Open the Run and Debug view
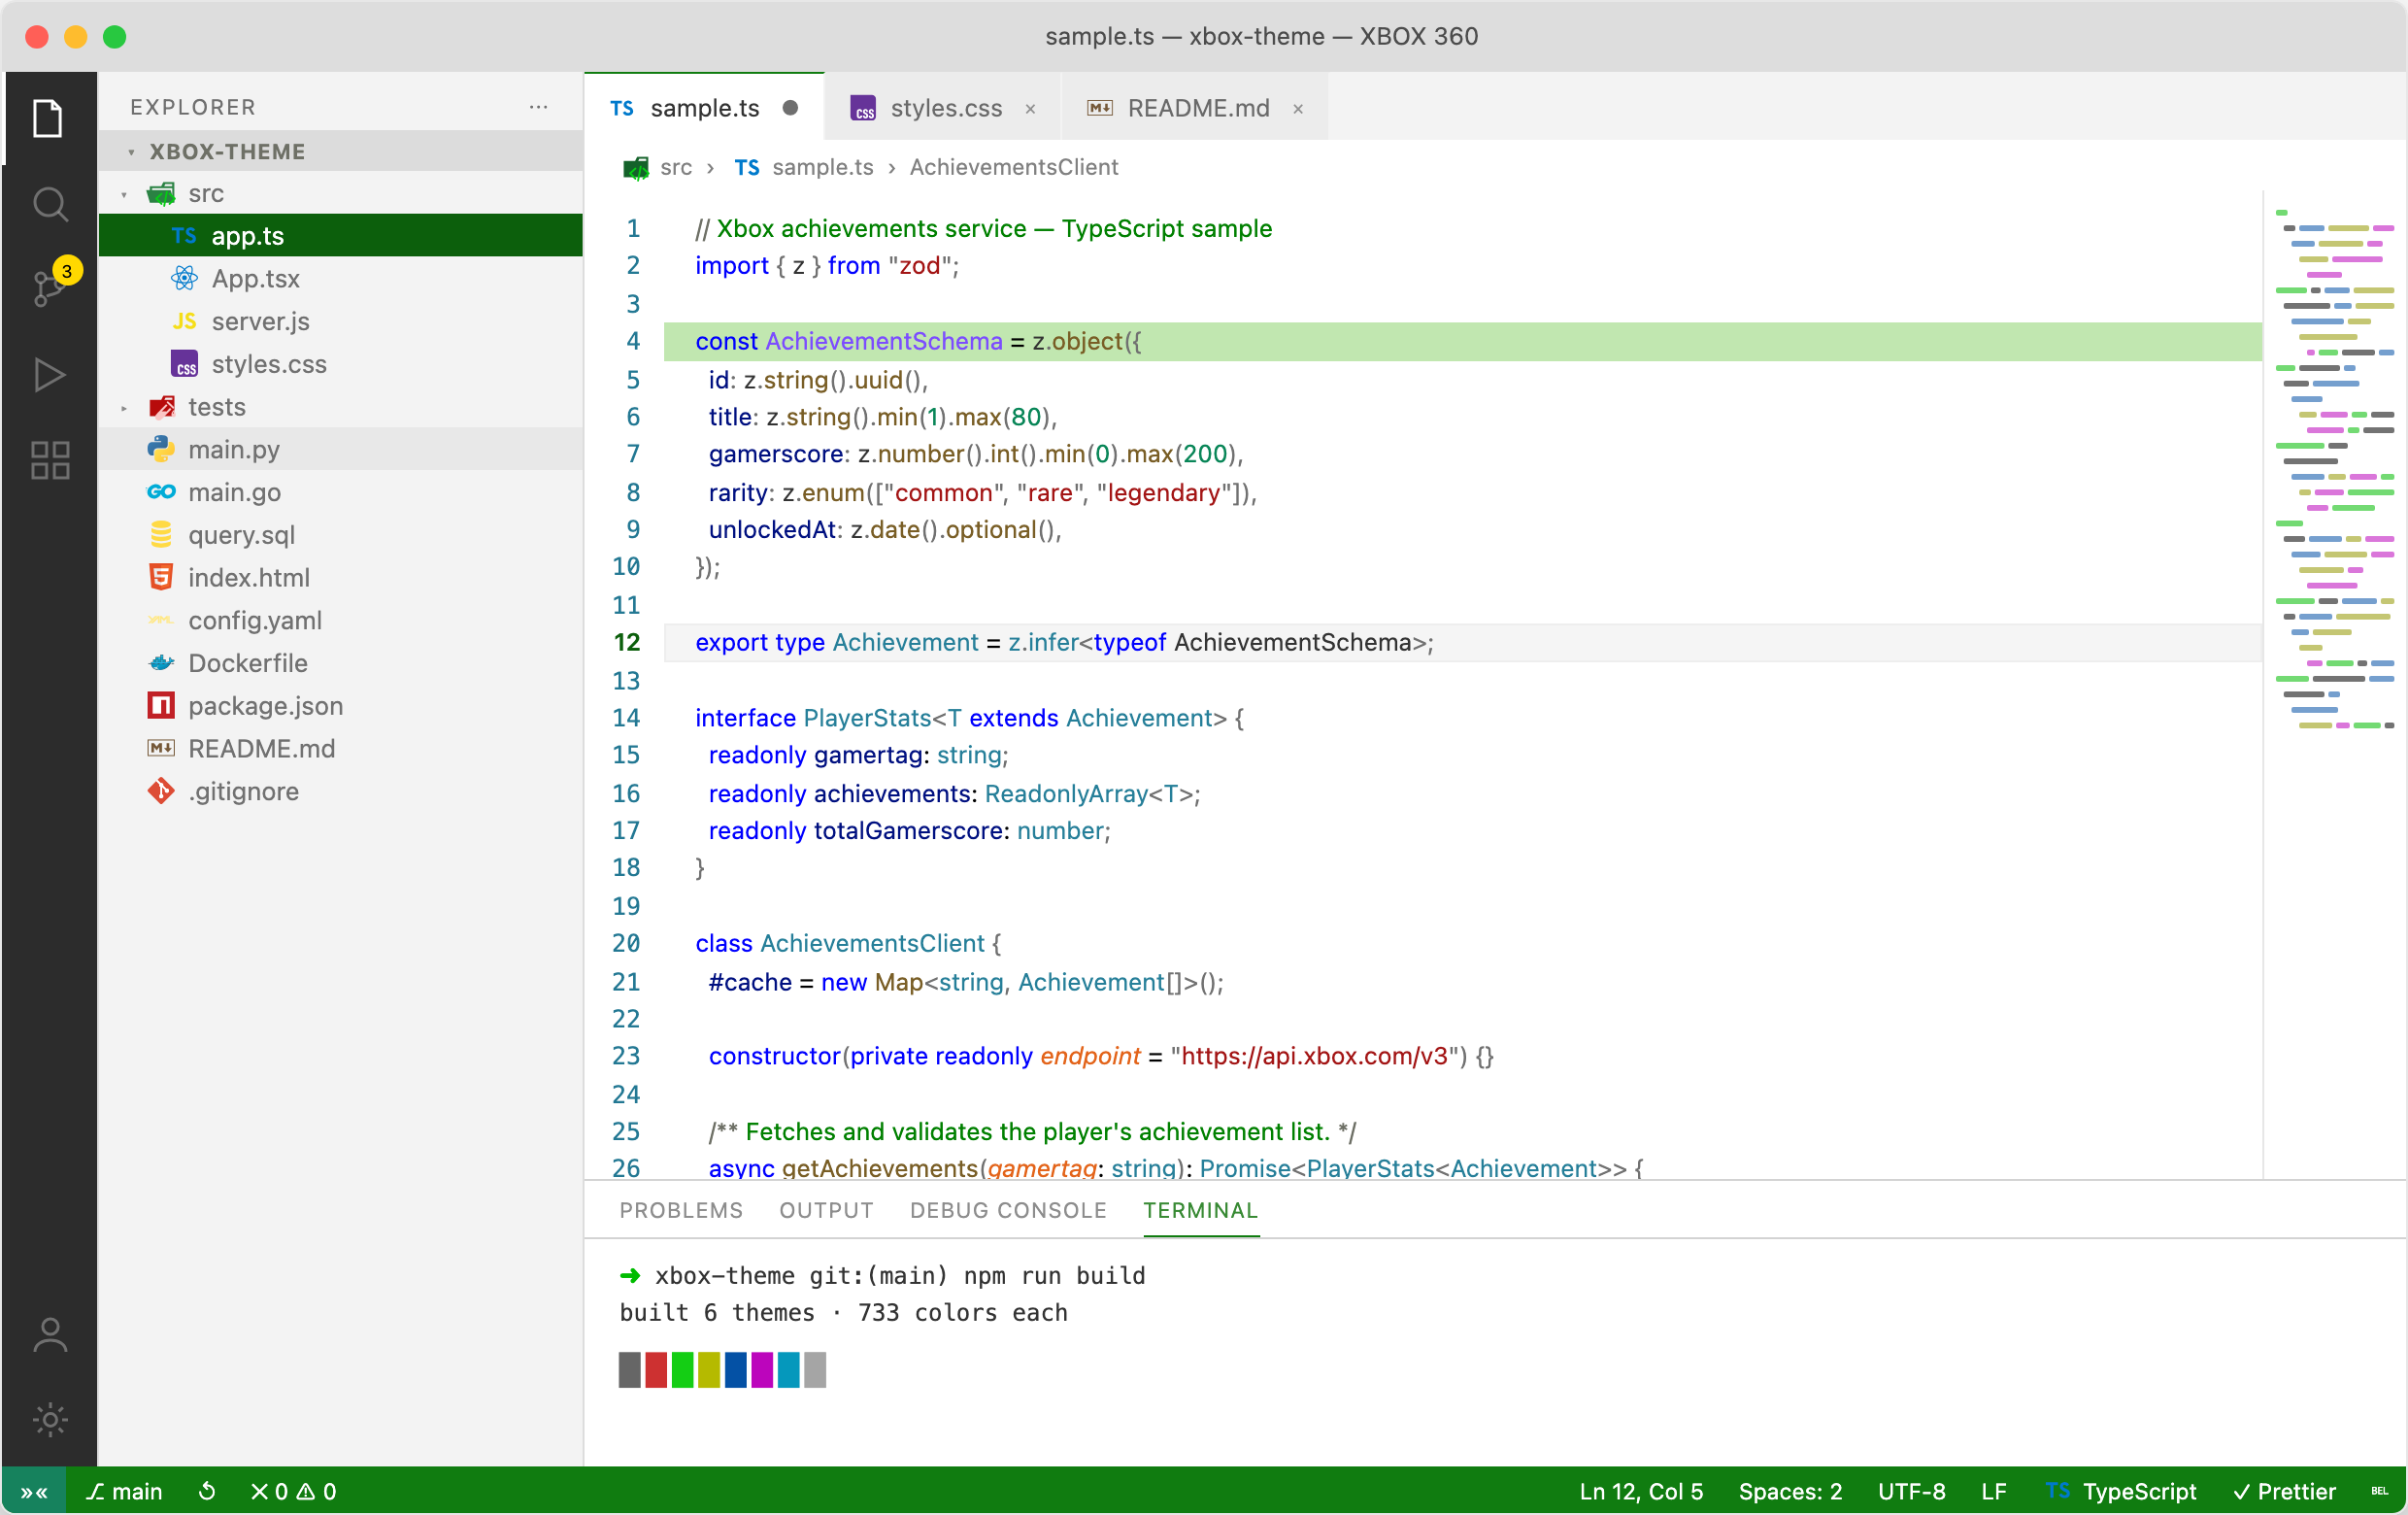2408x1515 pixels. pyautogui.click(x=48, y=375)
